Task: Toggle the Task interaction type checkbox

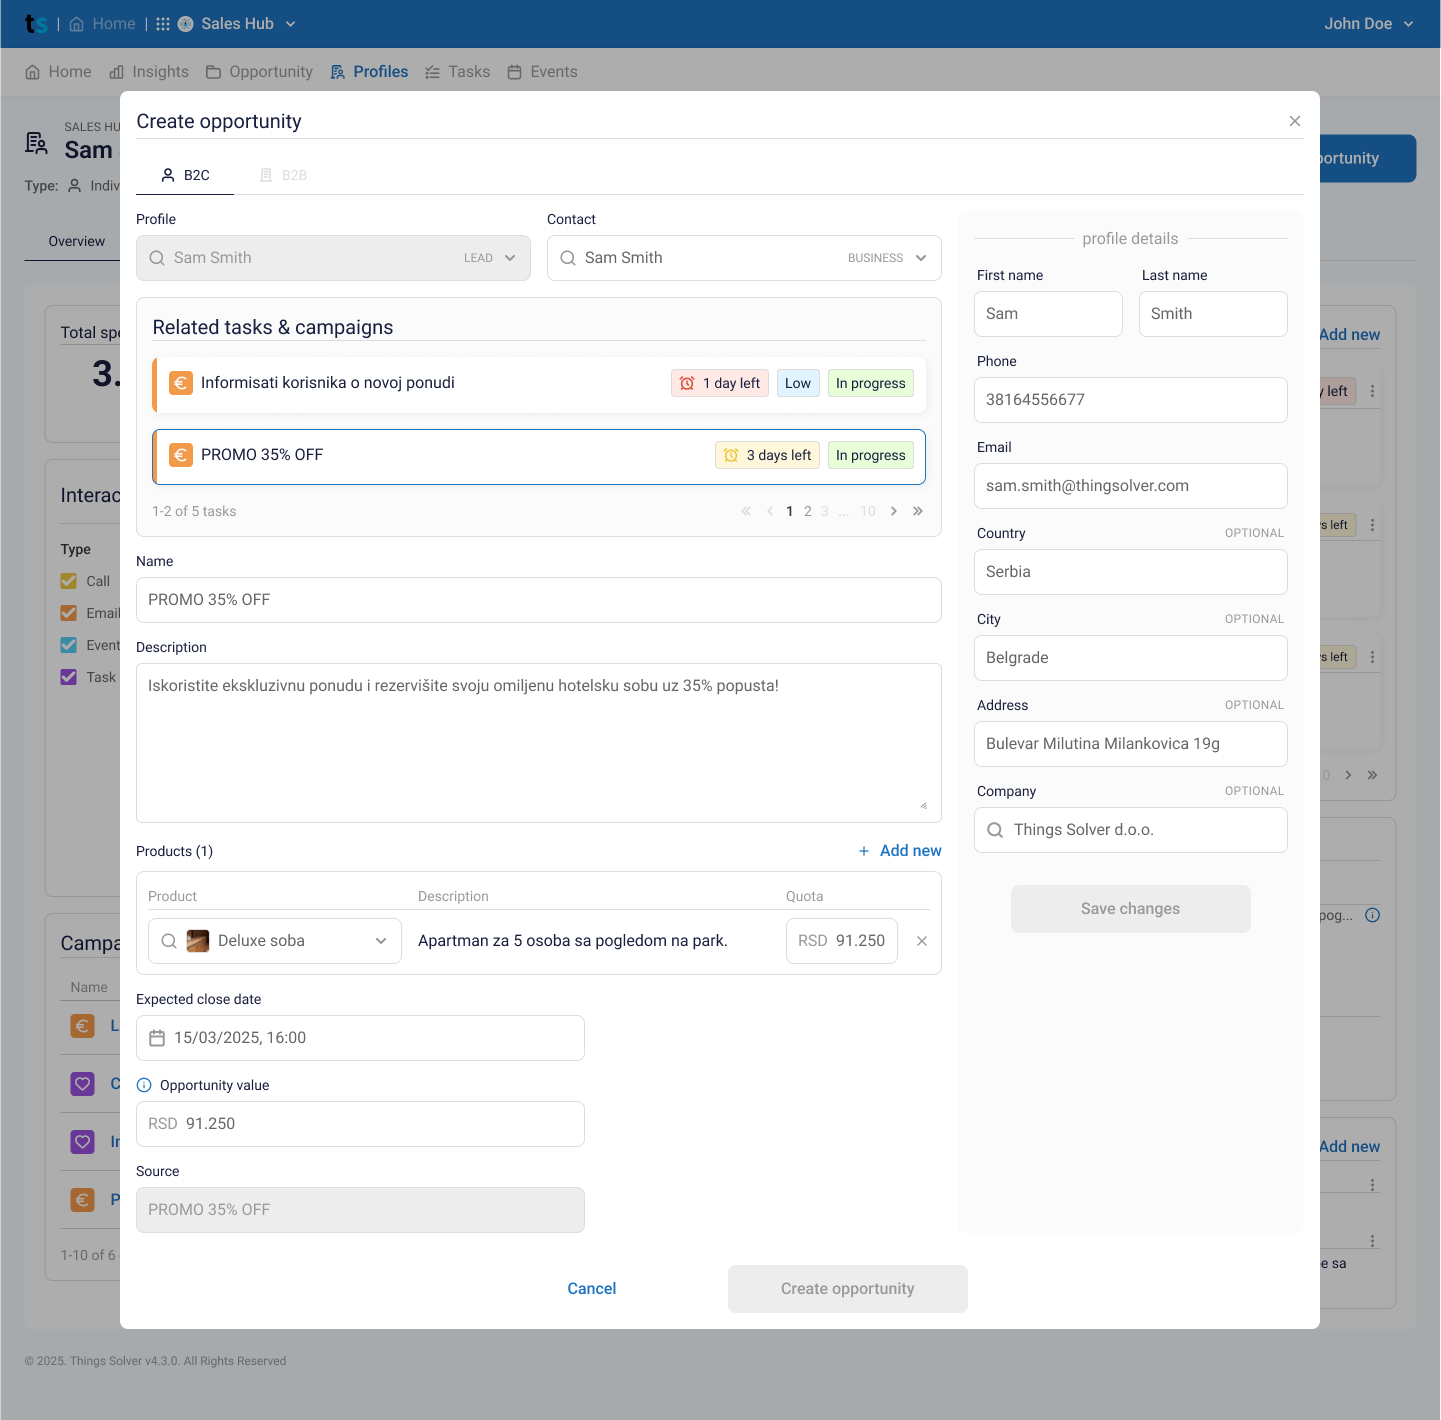Action: pos(69,677)
